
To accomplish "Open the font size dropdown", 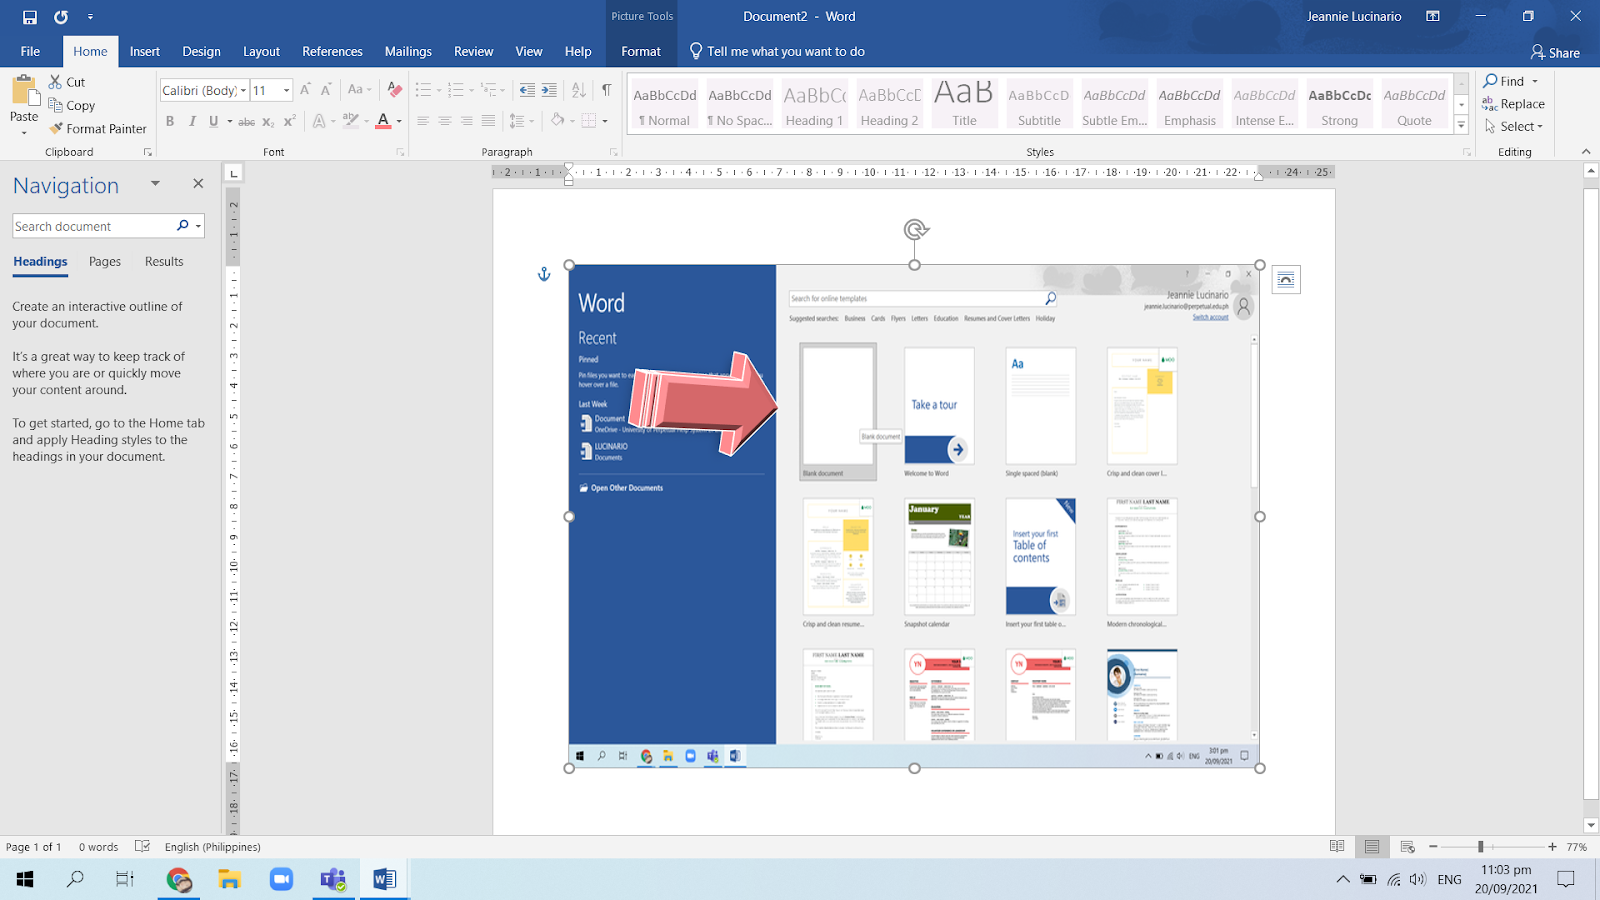I will pyautogui.click(x=286, y=90).
